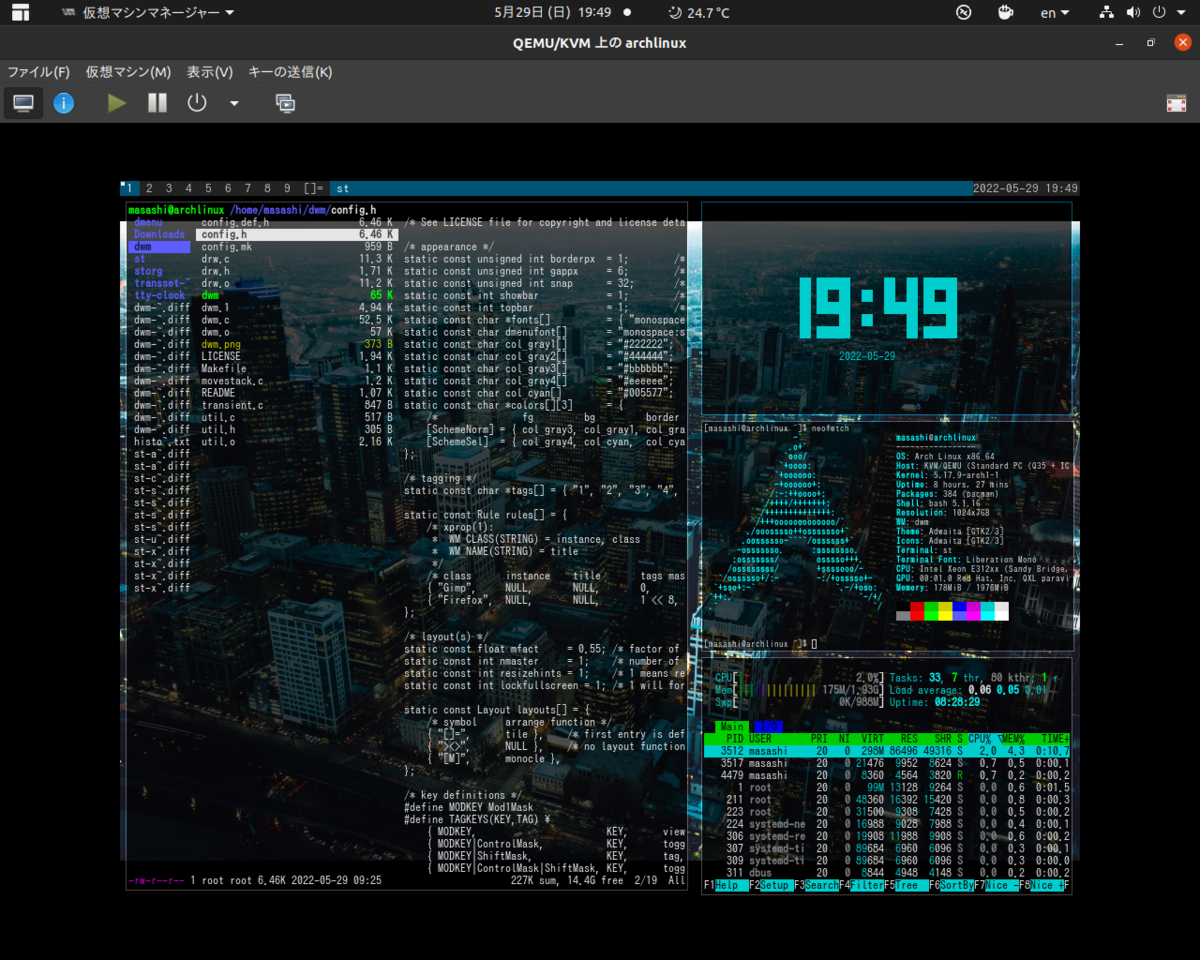The width and height of the screenshot is (1200, 960).
Task: Switch to dwm tag 9
Action: (287, 188)
